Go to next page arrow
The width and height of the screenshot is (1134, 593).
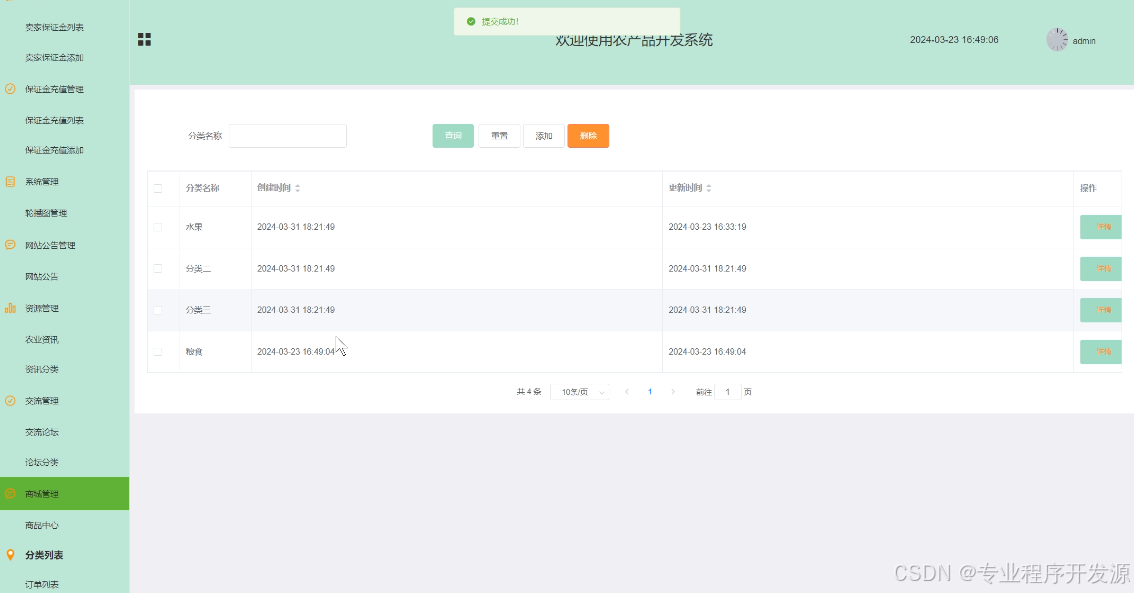coord(673,392)
